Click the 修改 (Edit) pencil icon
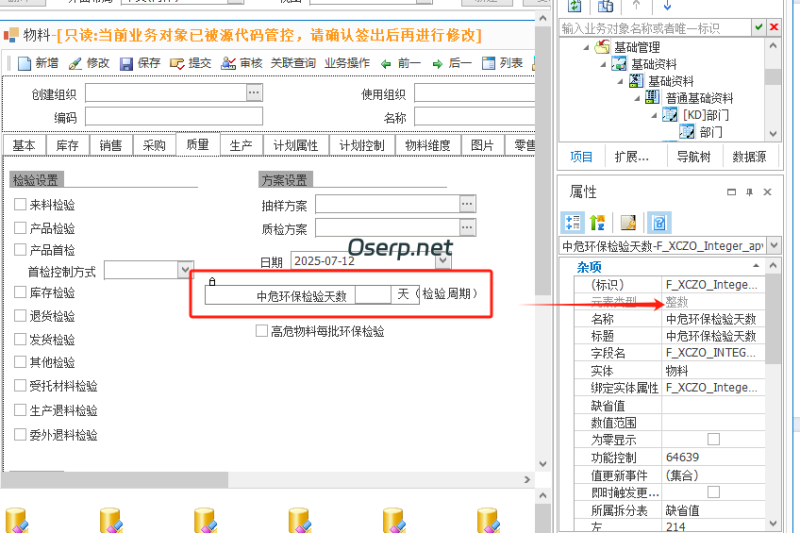800x533 pixels. (x=75, y=63)
